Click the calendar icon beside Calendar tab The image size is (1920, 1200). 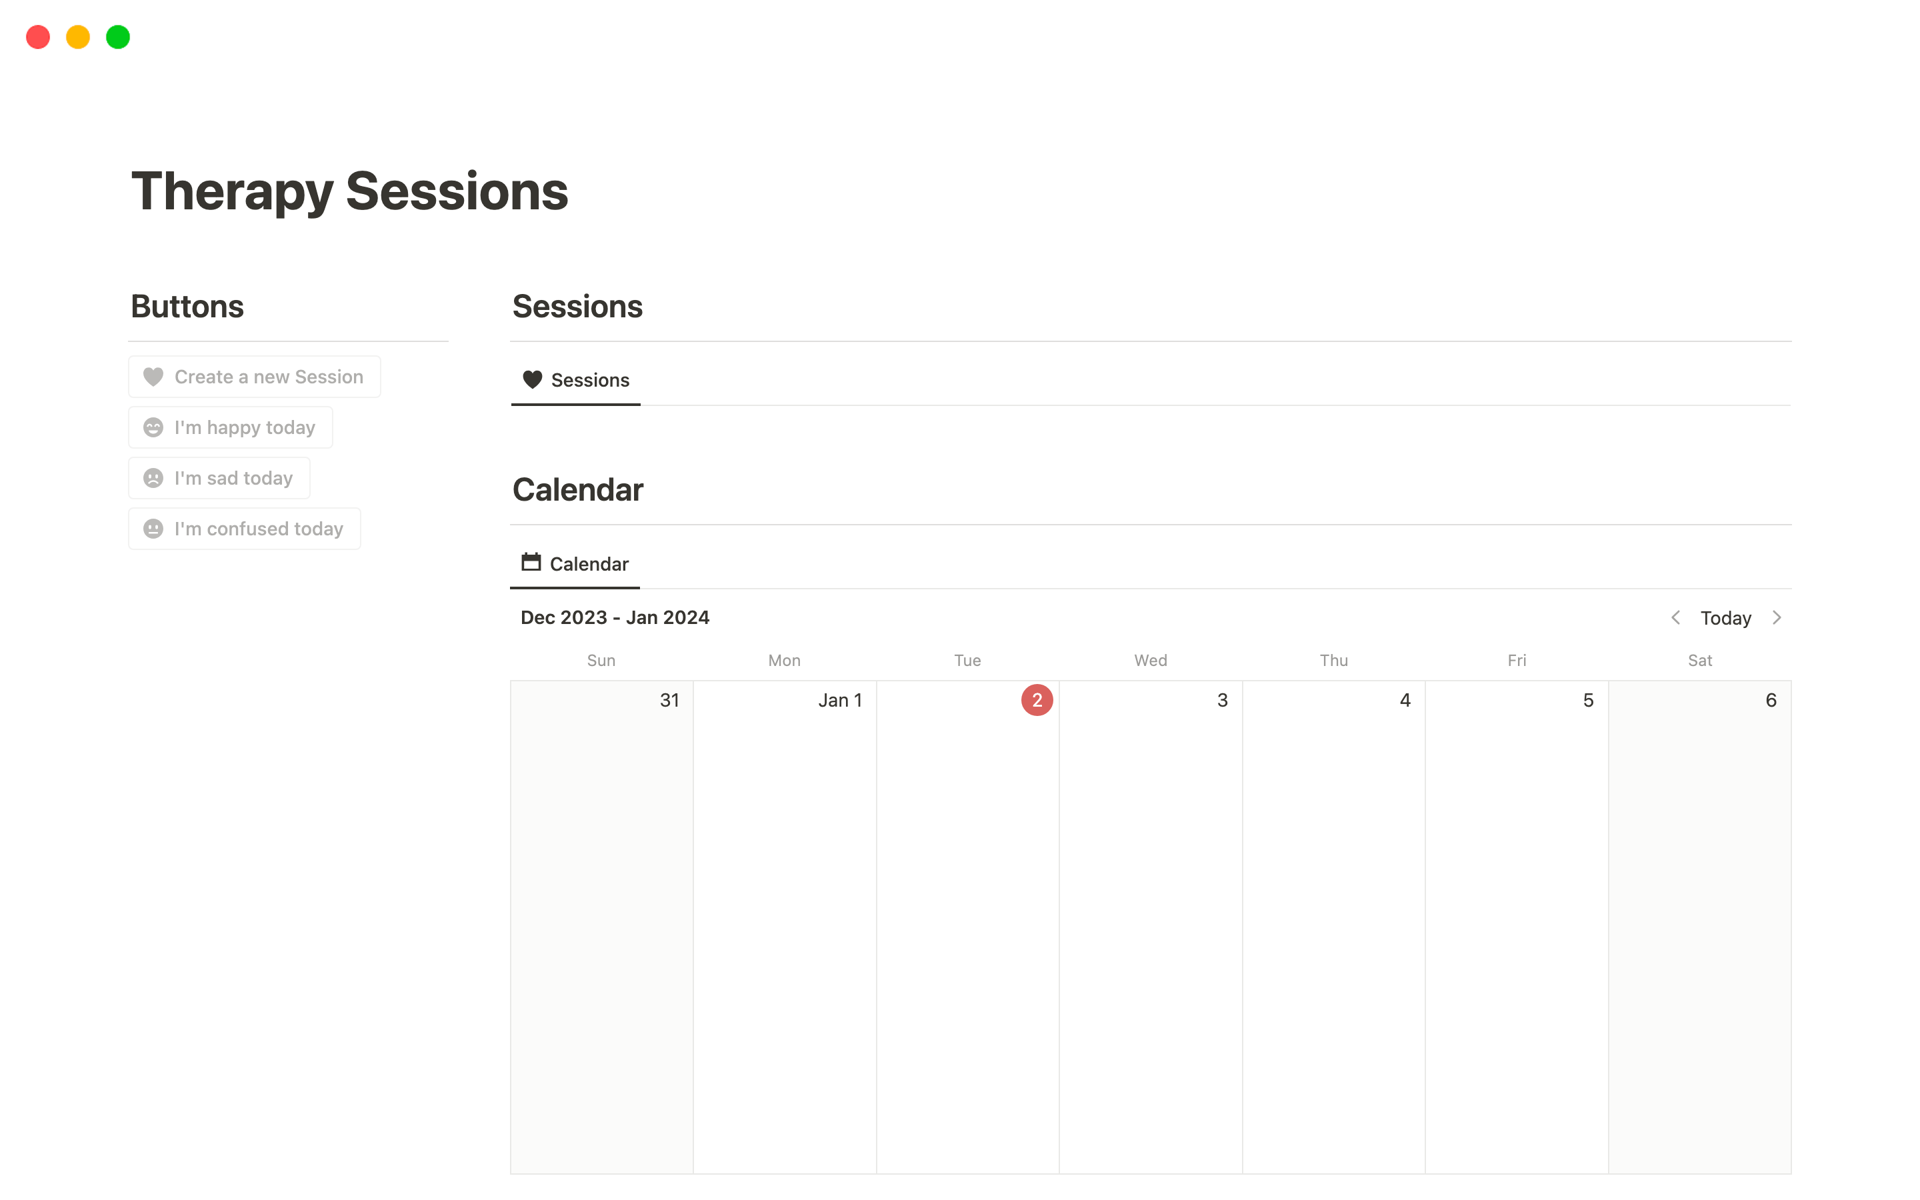[x=531, y=563]
